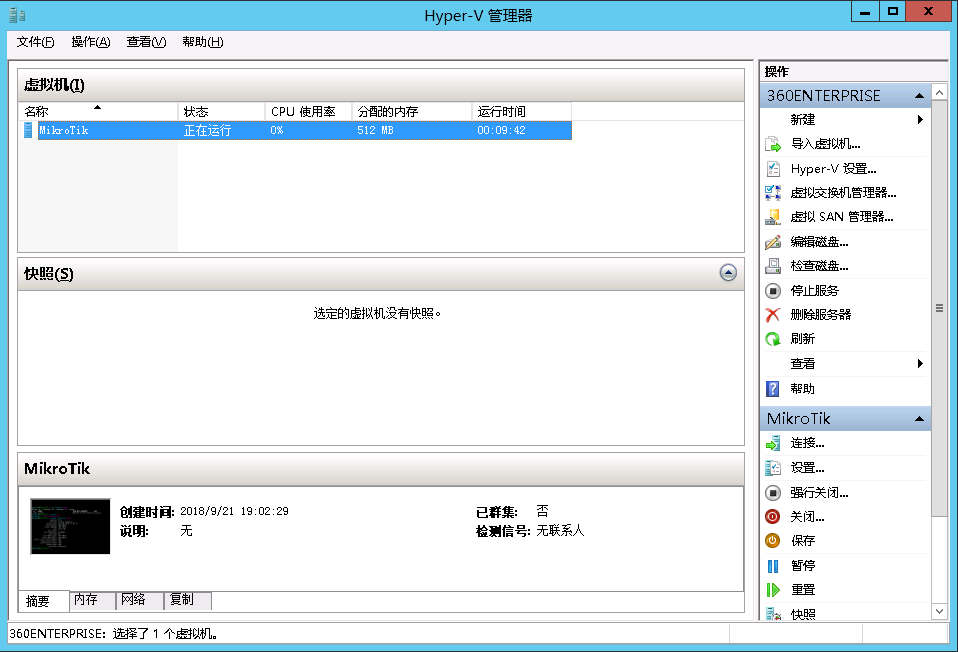Image resolution: width=958 pixels, height=652 pixels.
Task: Click the MikroTik console thumbnail preview
Action: coord(70,526)
